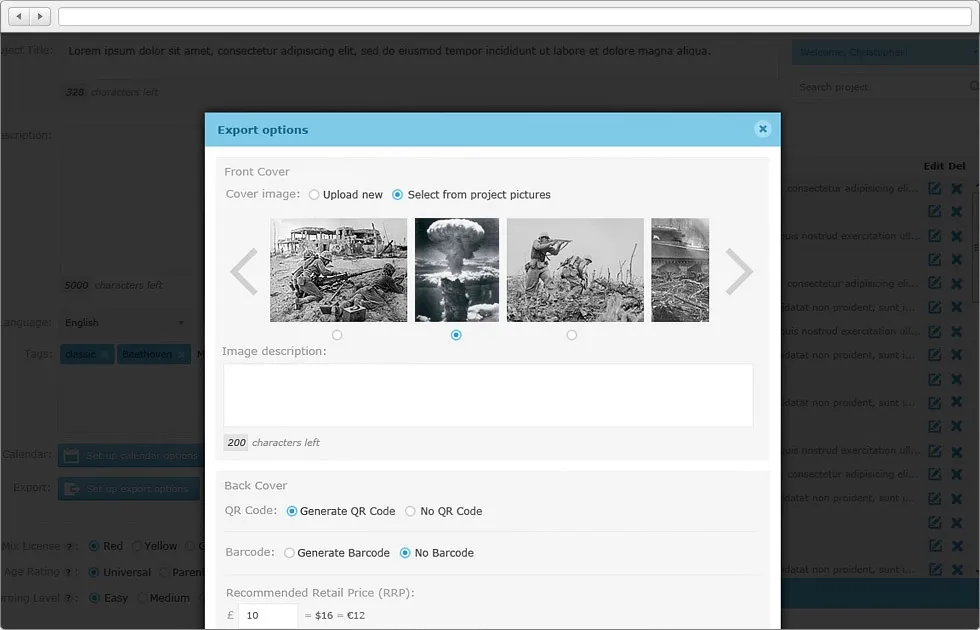Remove the Beethoven tag
Image resolution: width=980 pixels, height=630 pixels.
click(181, 354)
